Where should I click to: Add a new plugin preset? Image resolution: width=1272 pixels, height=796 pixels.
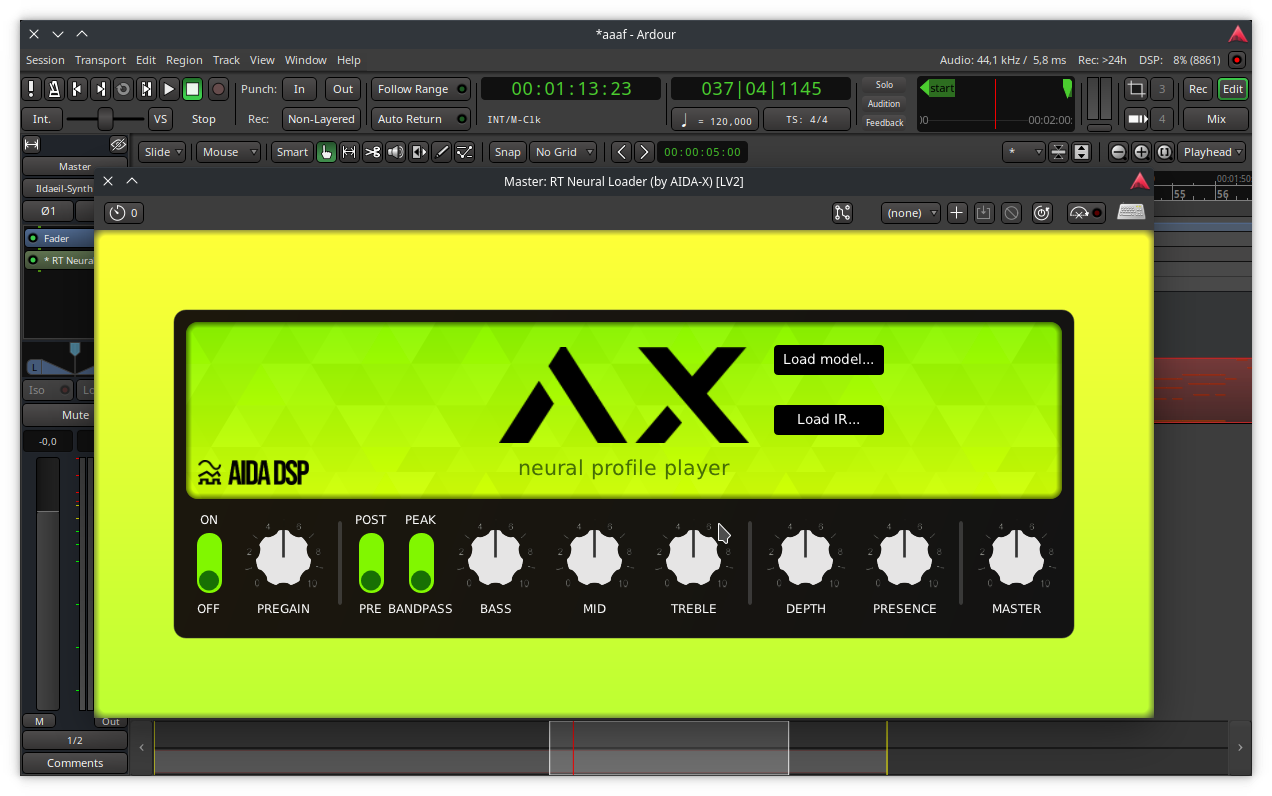coord(957,212)
